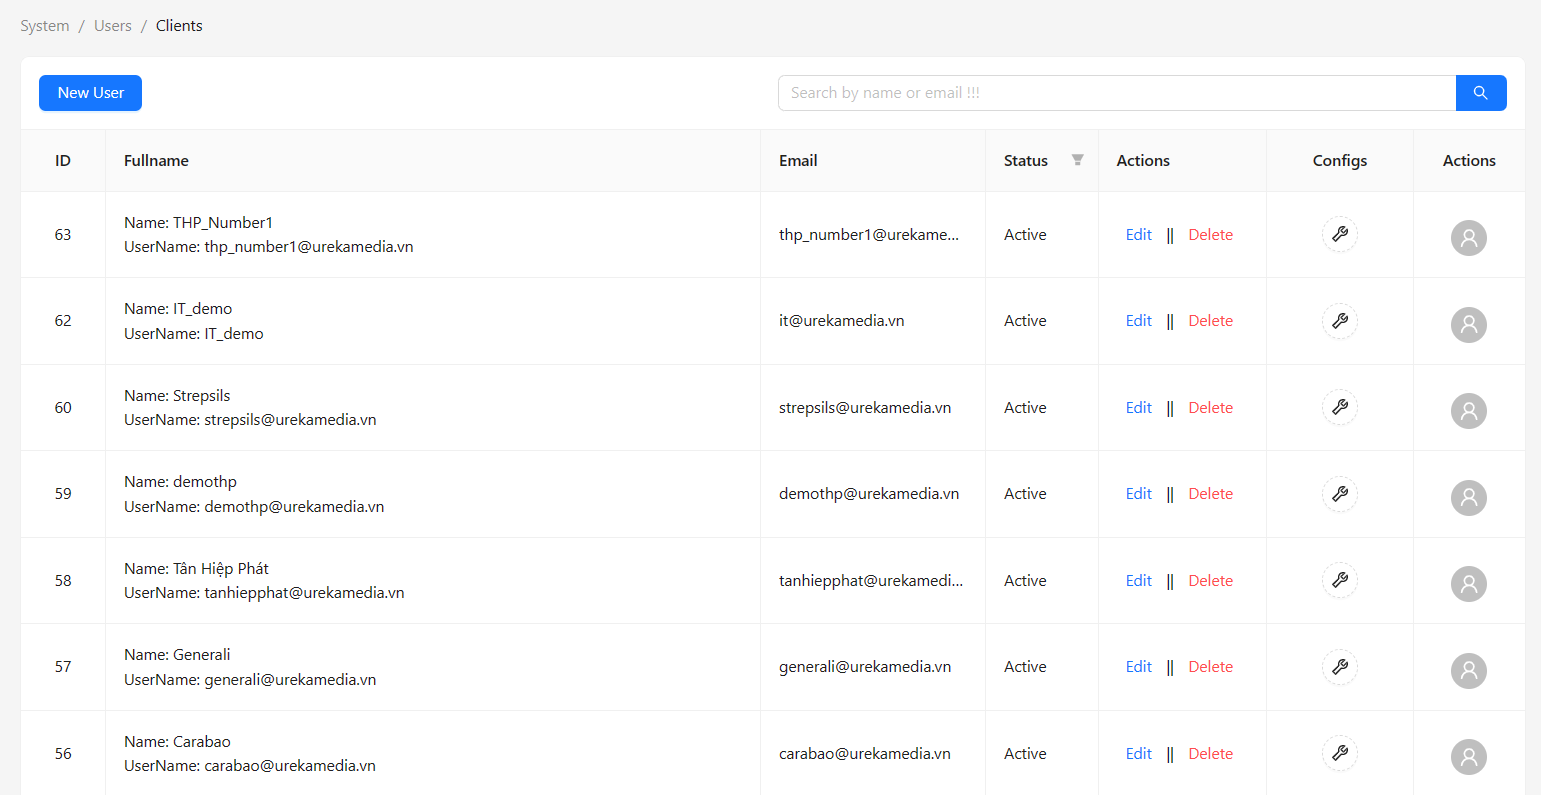Click 'Name: Strepsils' text
Image resolution: width=1541 pixels, height=795 pixels.
click(177, 396)
